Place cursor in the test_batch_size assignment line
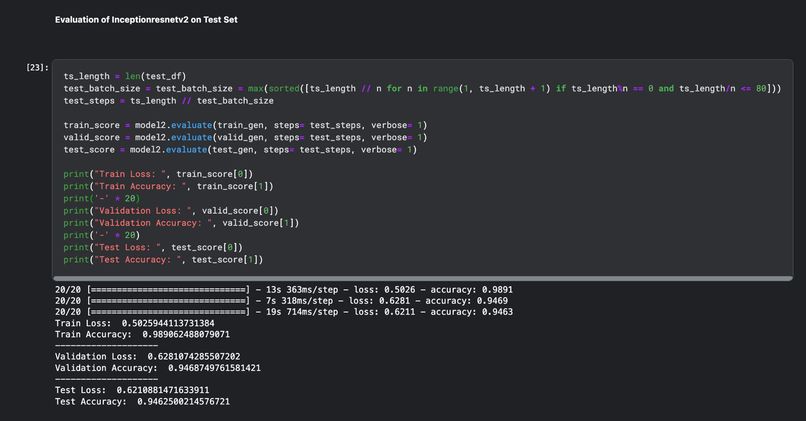The image size is (806, 421). [422, 88]
